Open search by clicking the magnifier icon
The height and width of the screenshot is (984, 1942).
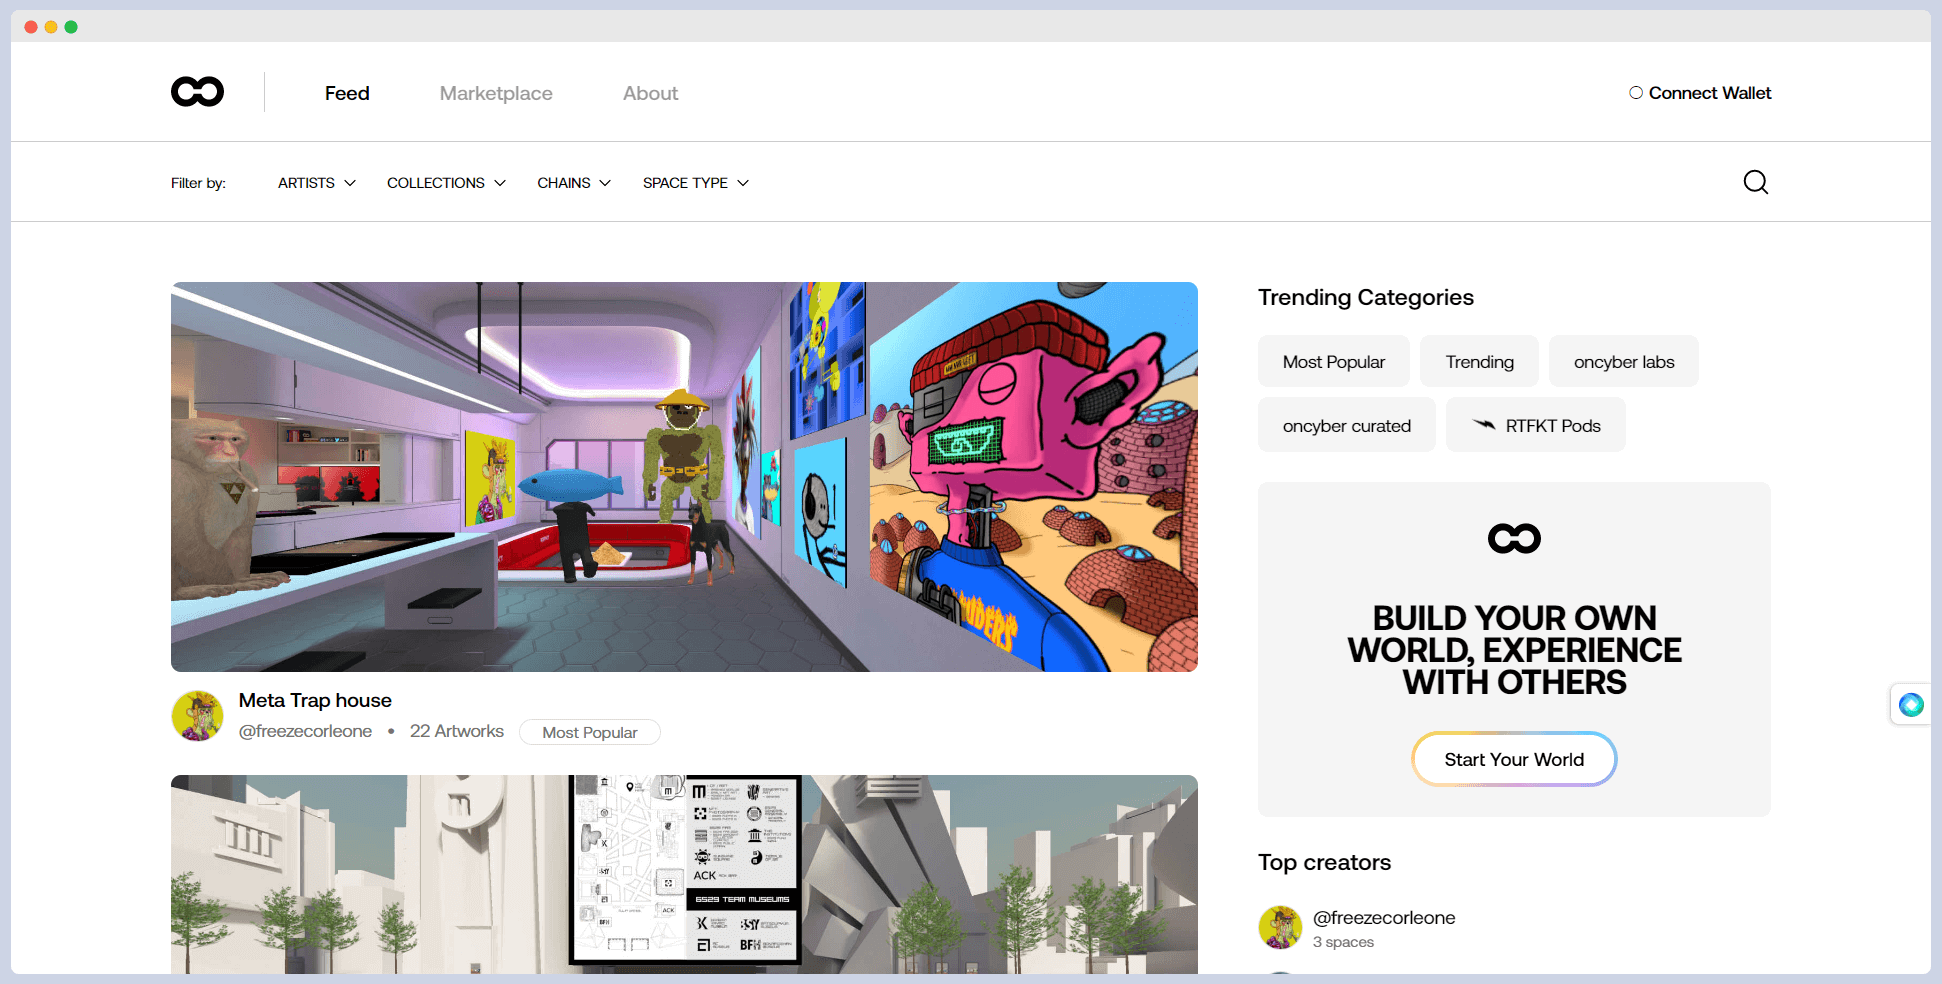click(1755, 181)
